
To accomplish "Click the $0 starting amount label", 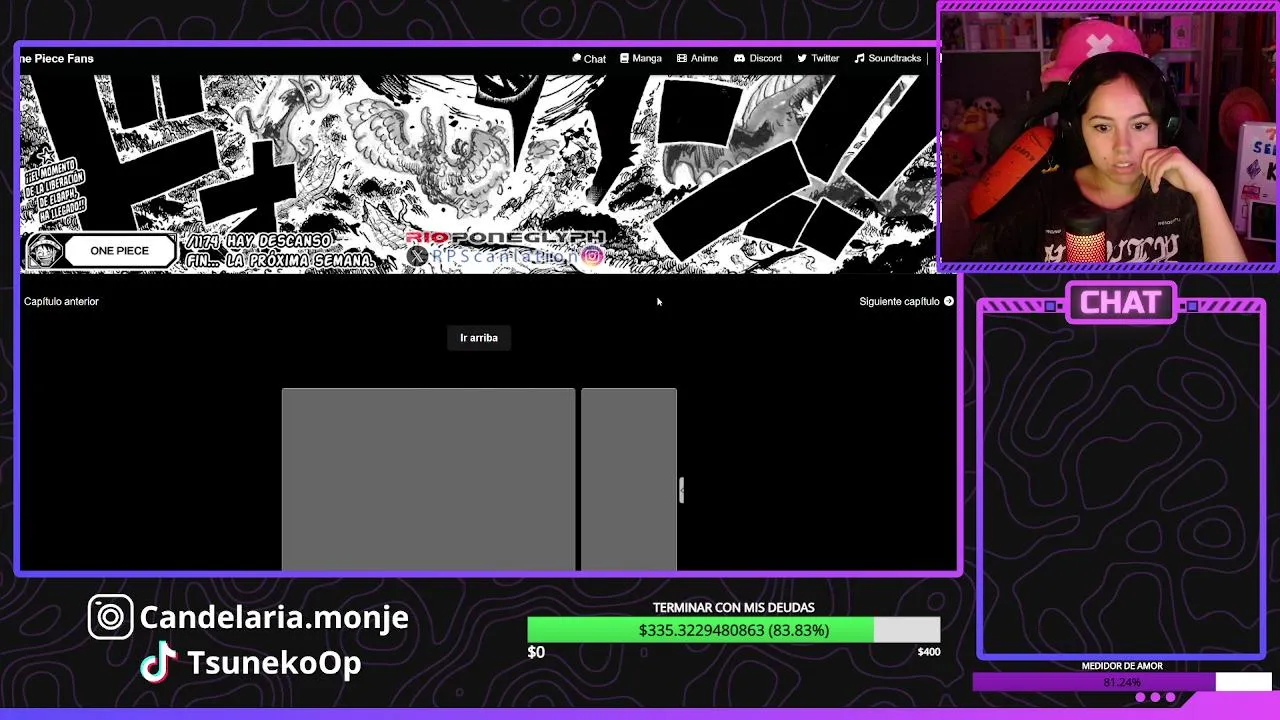I will pyautogui.click(x=536, y=652).
